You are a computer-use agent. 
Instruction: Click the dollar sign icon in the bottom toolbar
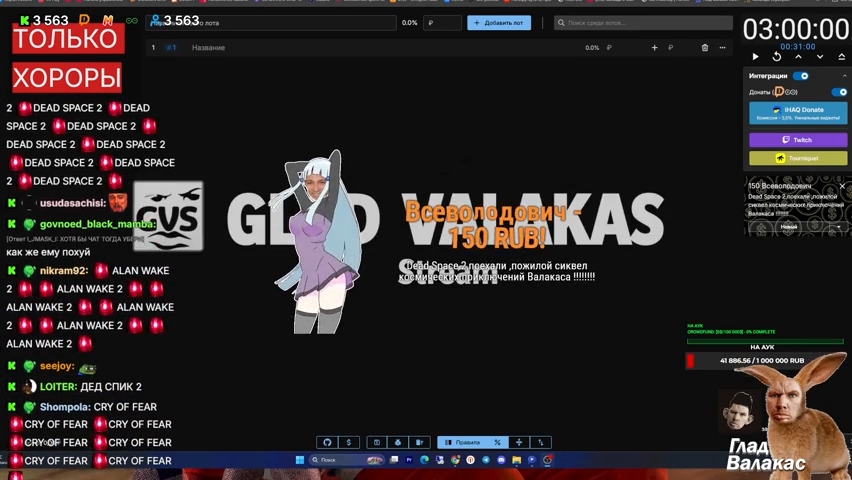tap(348, 442)
